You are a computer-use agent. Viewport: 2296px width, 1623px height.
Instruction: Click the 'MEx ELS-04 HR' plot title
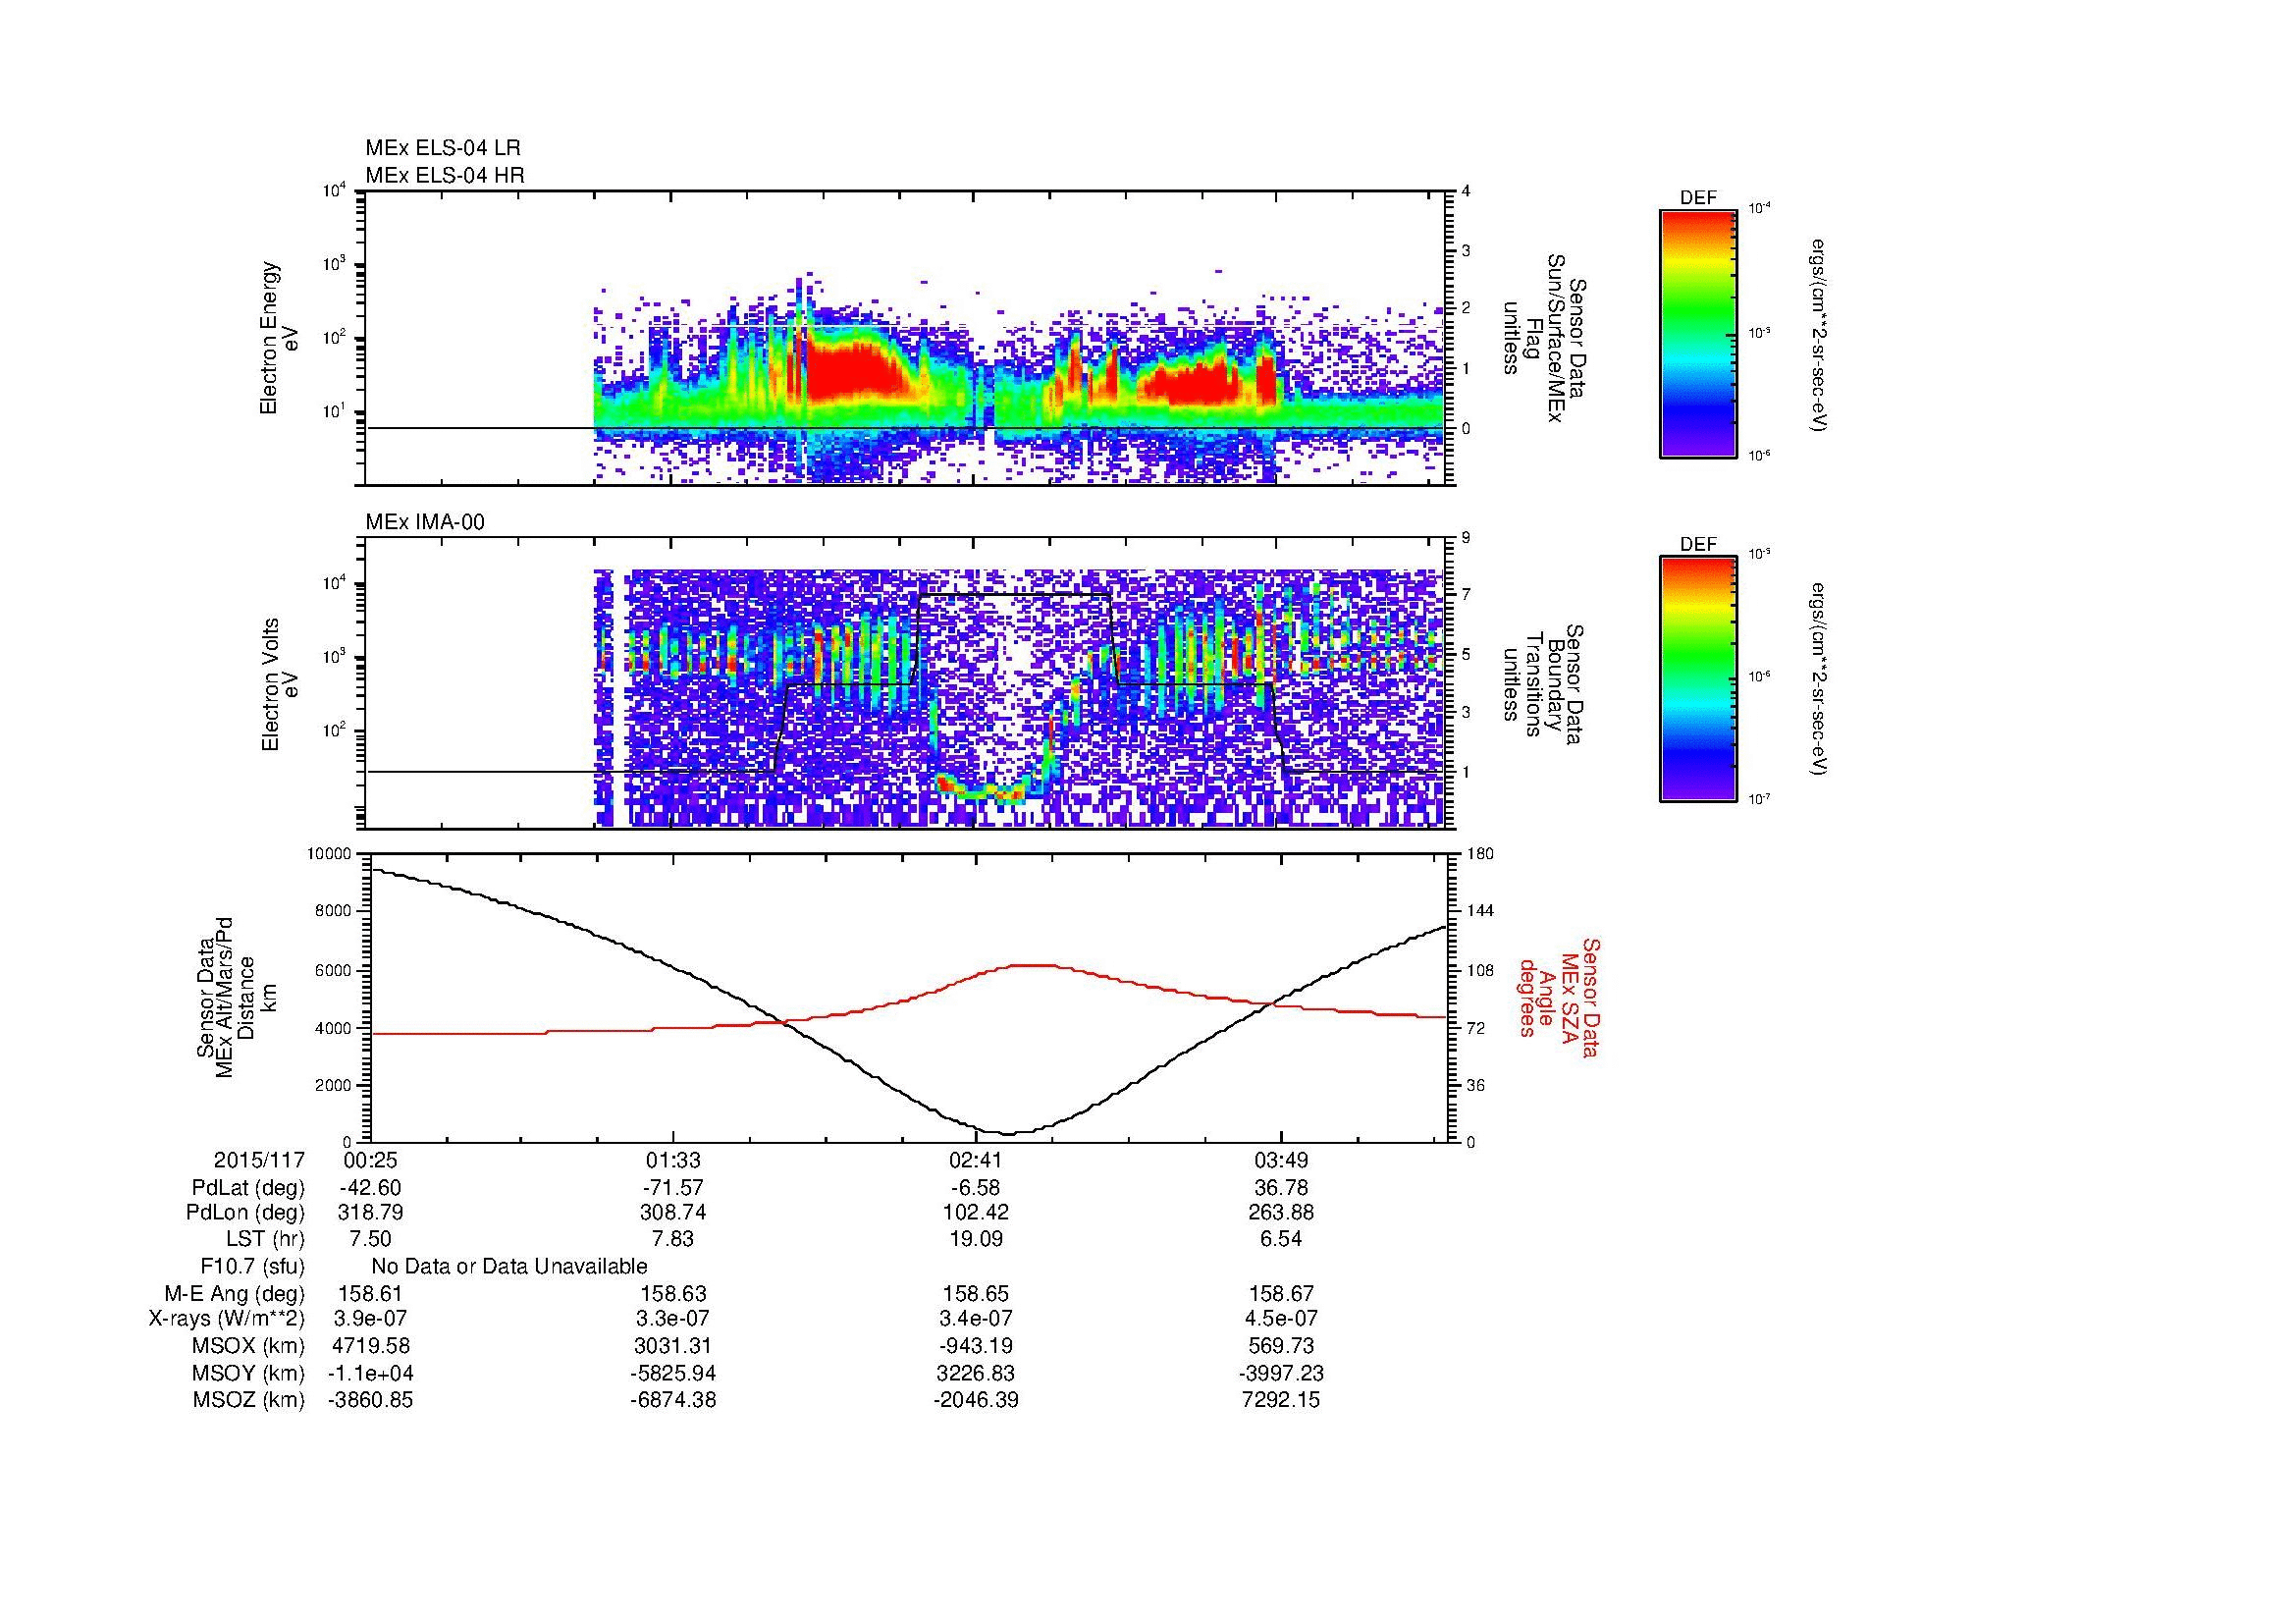(445, 176)
